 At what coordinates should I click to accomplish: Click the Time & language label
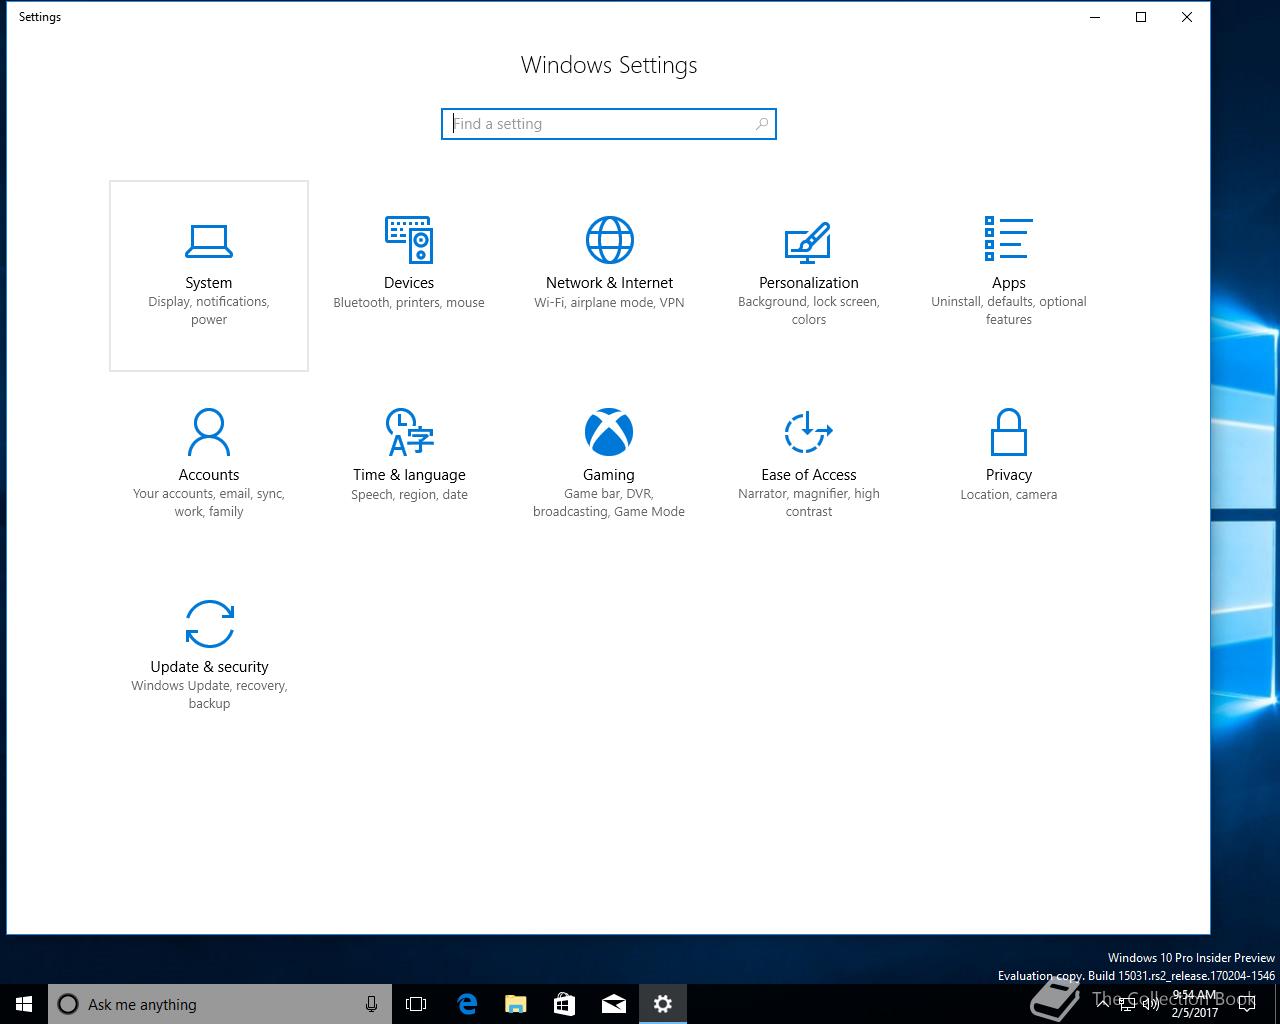pos(409,475)
